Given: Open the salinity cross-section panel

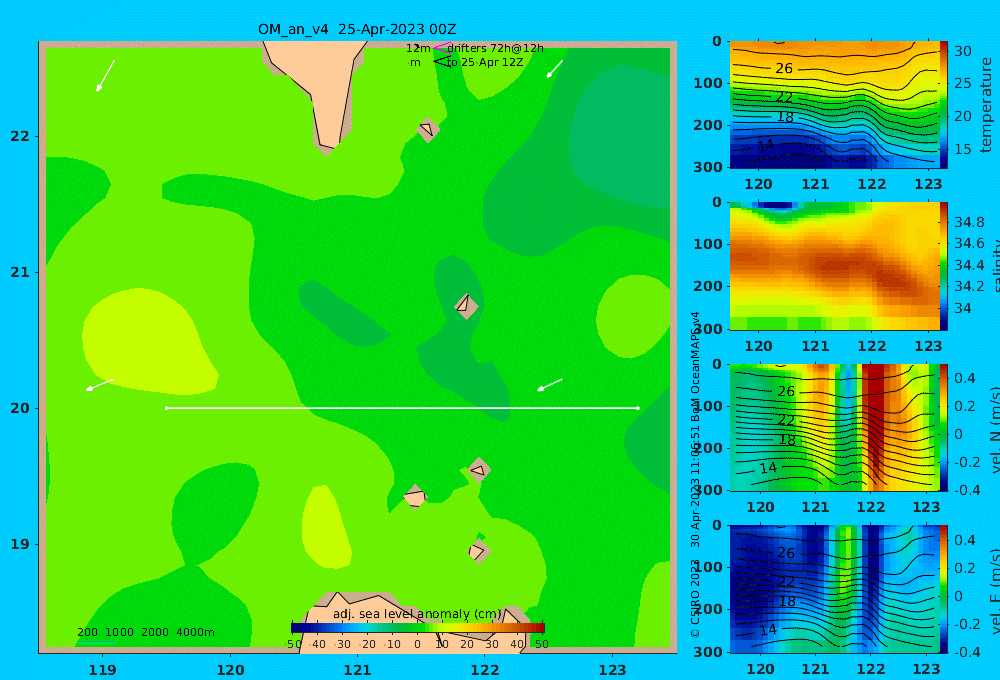Looking at the screenshot, I should pos(835,266).
